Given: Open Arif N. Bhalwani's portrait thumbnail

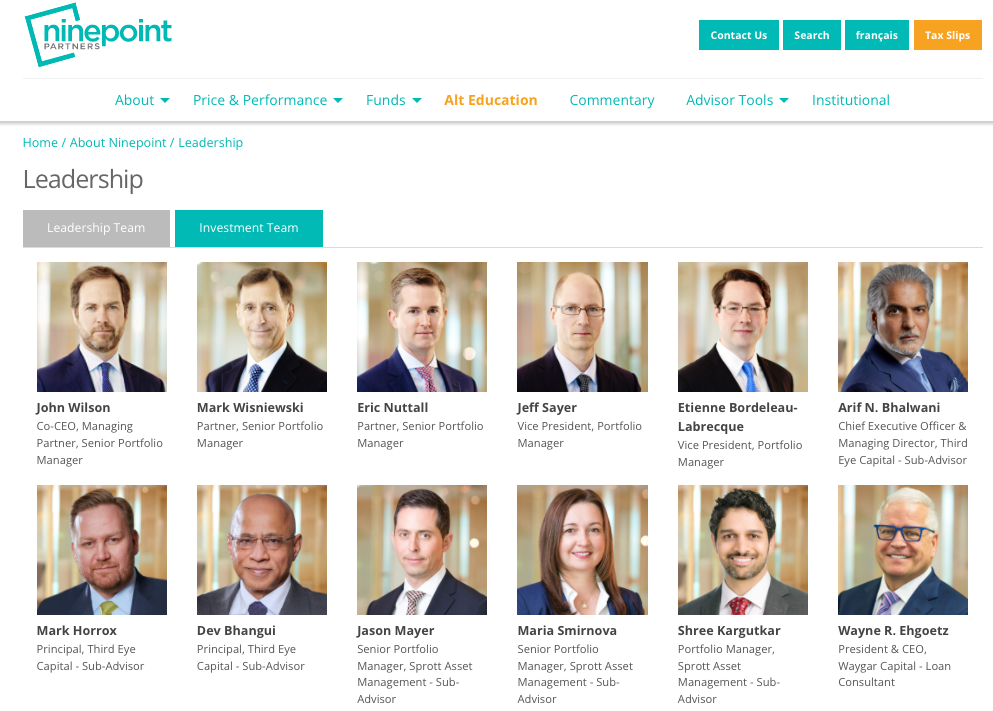Looking at the screenshot, I should click(903, 327).
